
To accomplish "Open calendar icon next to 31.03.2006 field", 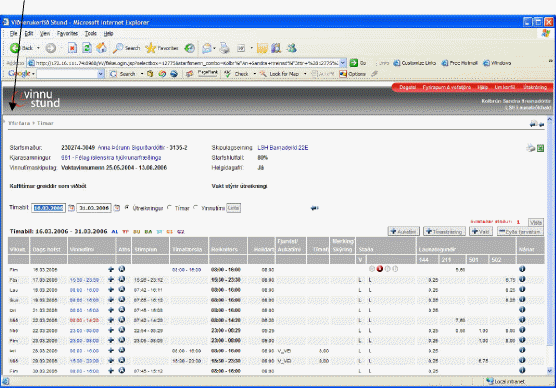I will [x=117, y=208].
